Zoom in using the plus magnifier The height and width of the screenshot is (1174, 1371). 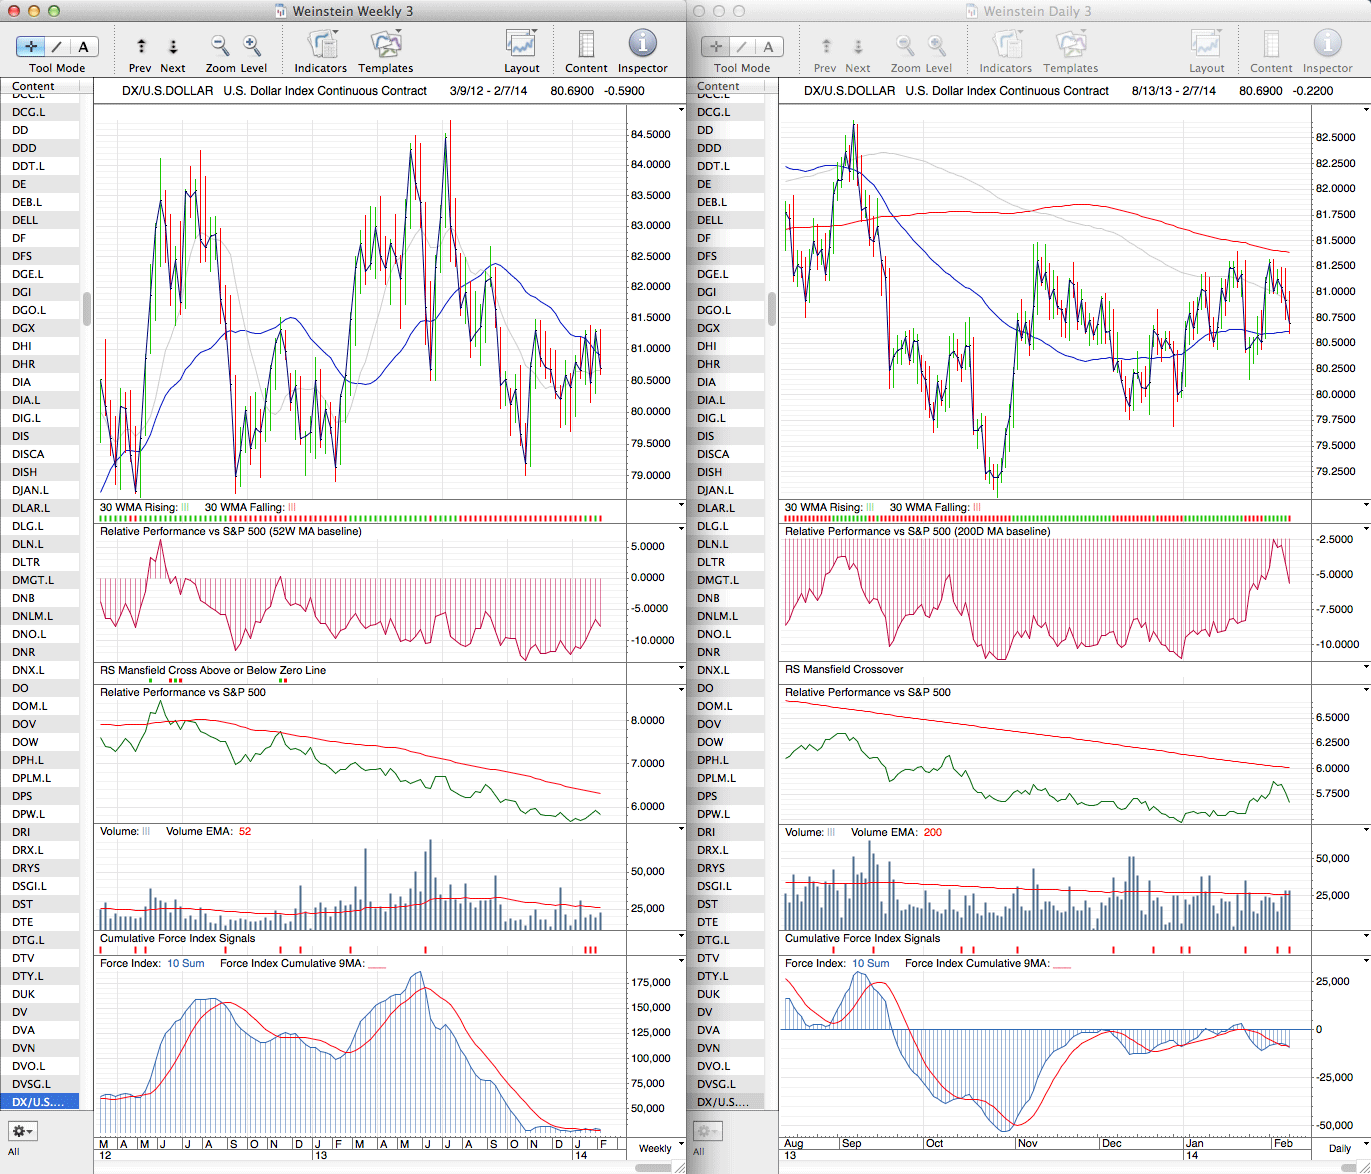point(252,45)
